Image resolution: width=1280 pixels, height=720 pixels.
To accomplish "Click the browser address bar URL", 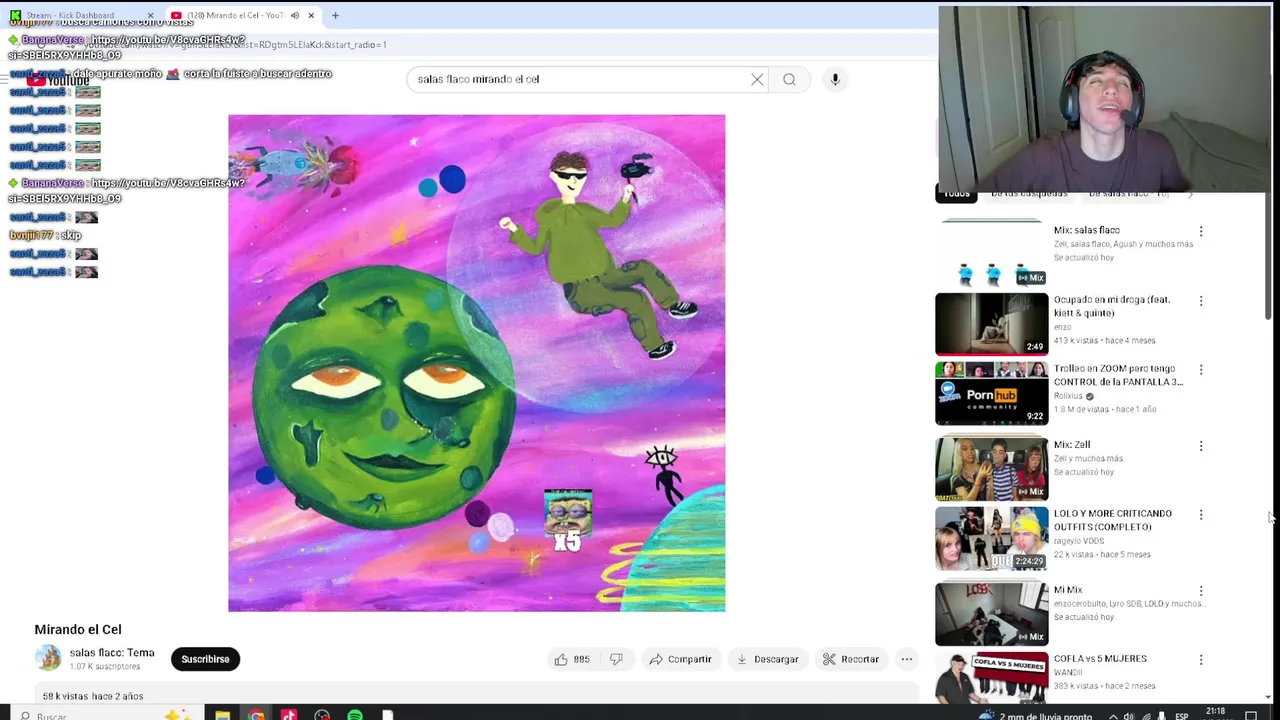I will click(236, 45).
